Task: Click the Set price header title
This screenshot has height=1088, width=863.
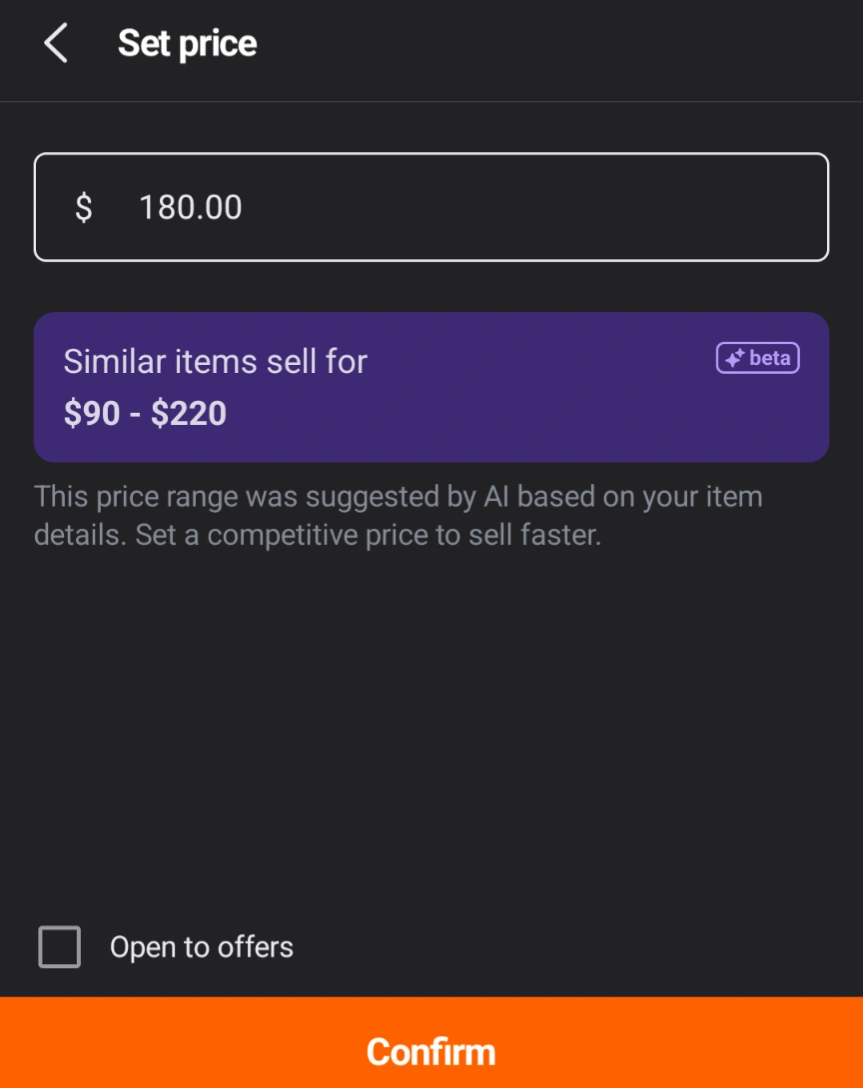Action: [x=187, y=43]
